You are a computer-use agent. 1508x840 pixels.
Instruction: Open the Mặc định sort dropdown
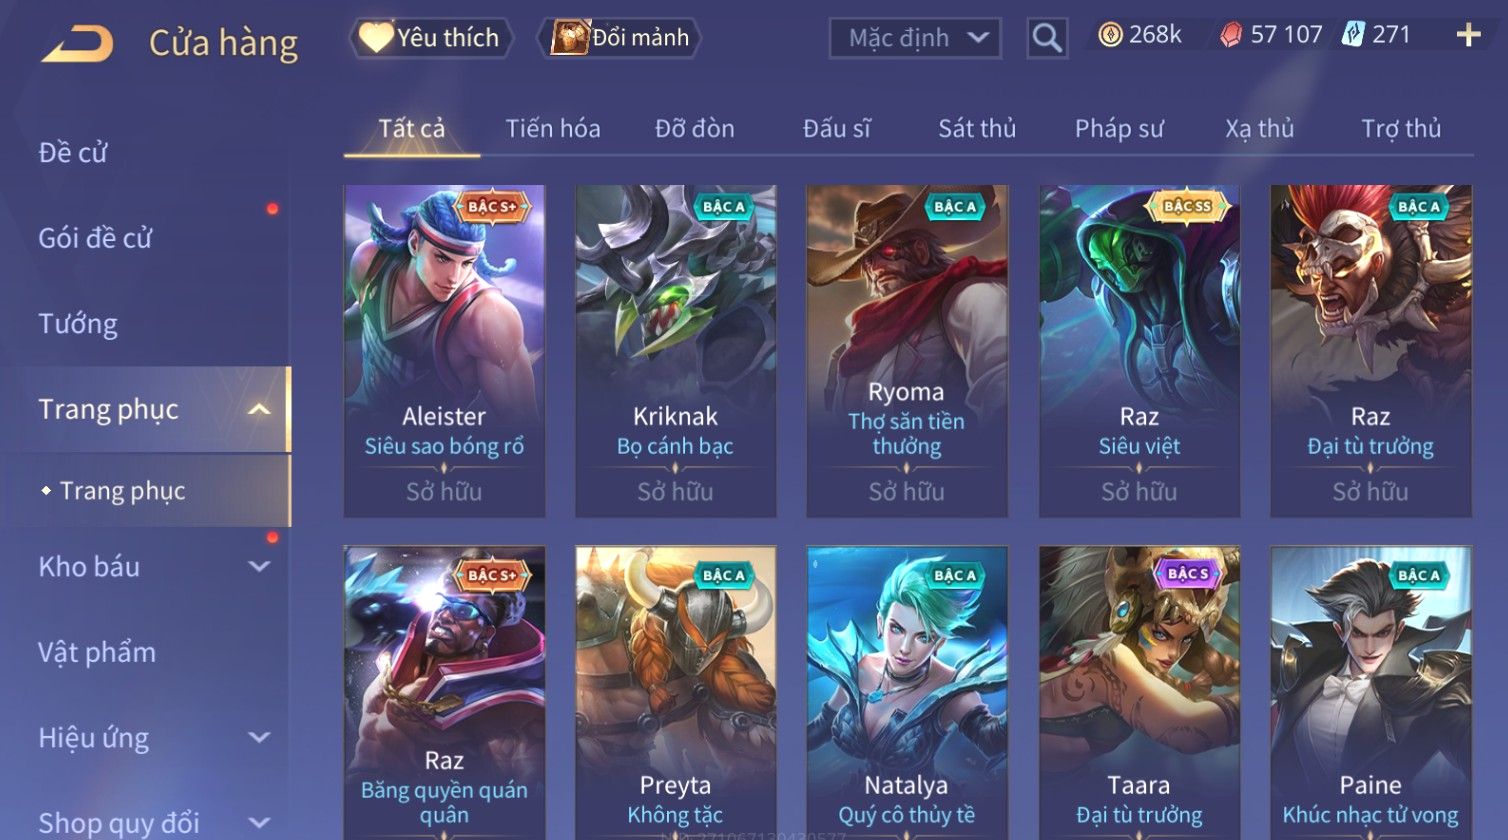click(x=915, y=38)
